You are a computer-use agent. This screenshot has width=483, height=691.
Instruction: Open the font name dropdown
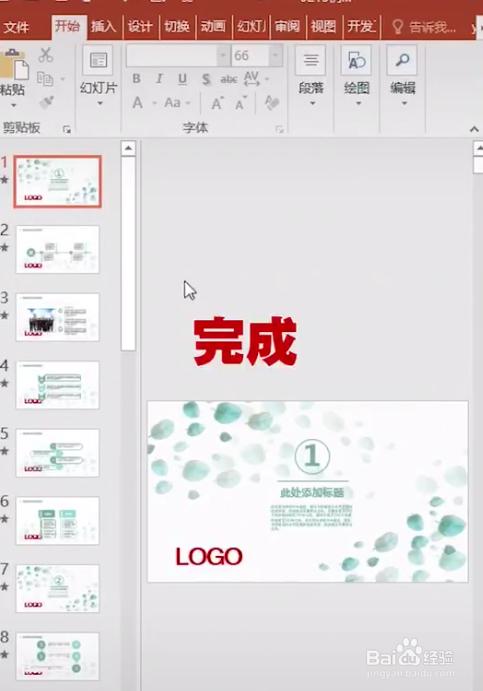point(223,56)
